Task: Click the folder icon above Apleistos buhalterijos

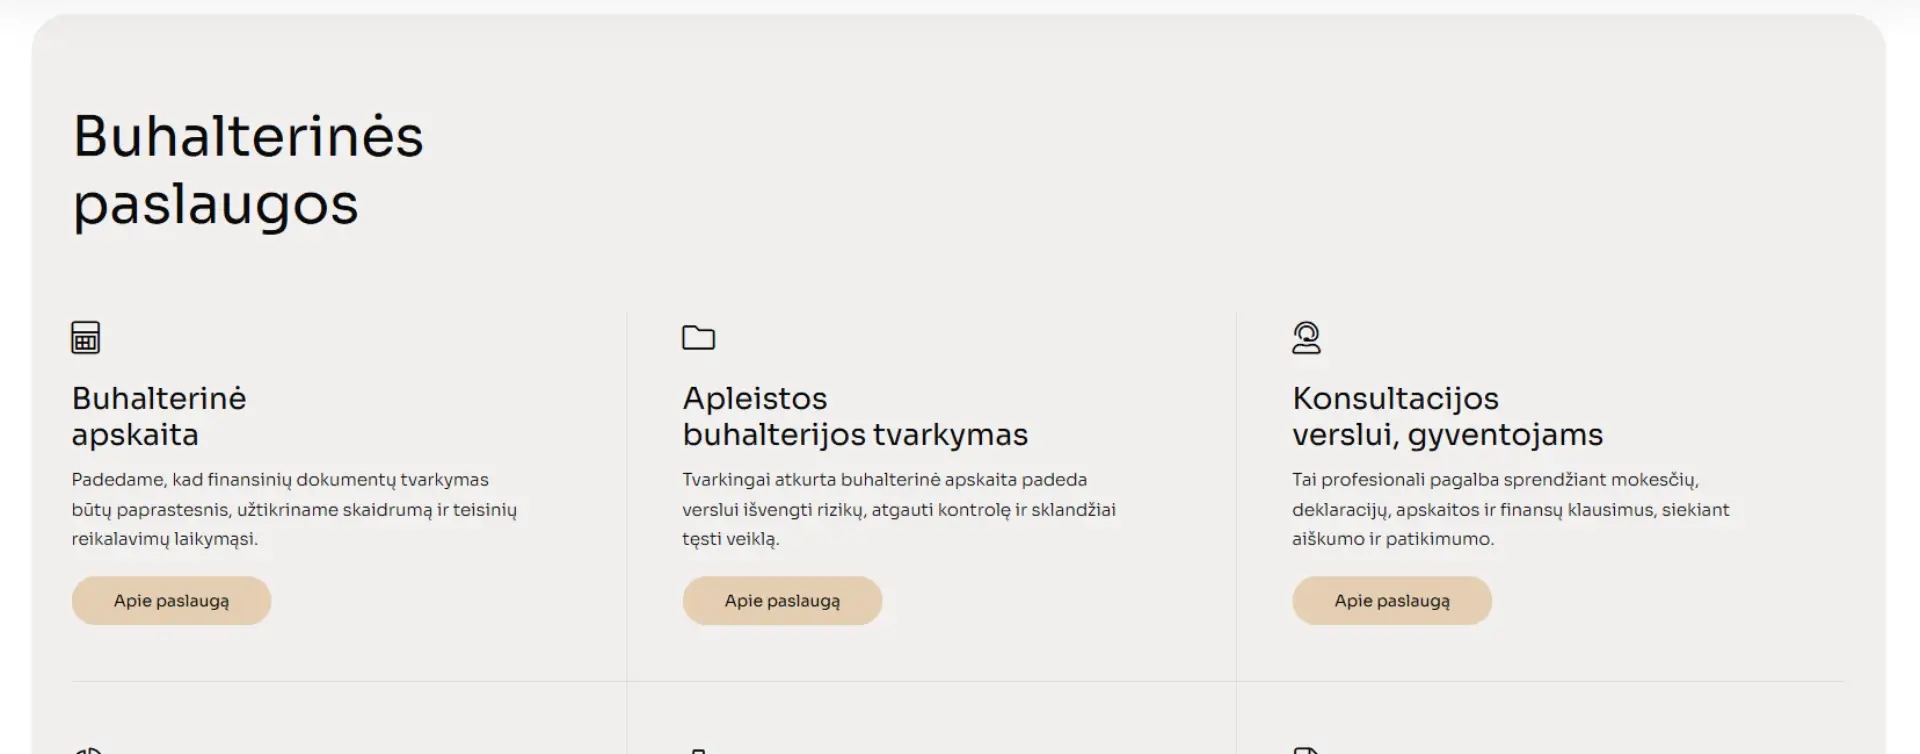Action: click(698, 338)
